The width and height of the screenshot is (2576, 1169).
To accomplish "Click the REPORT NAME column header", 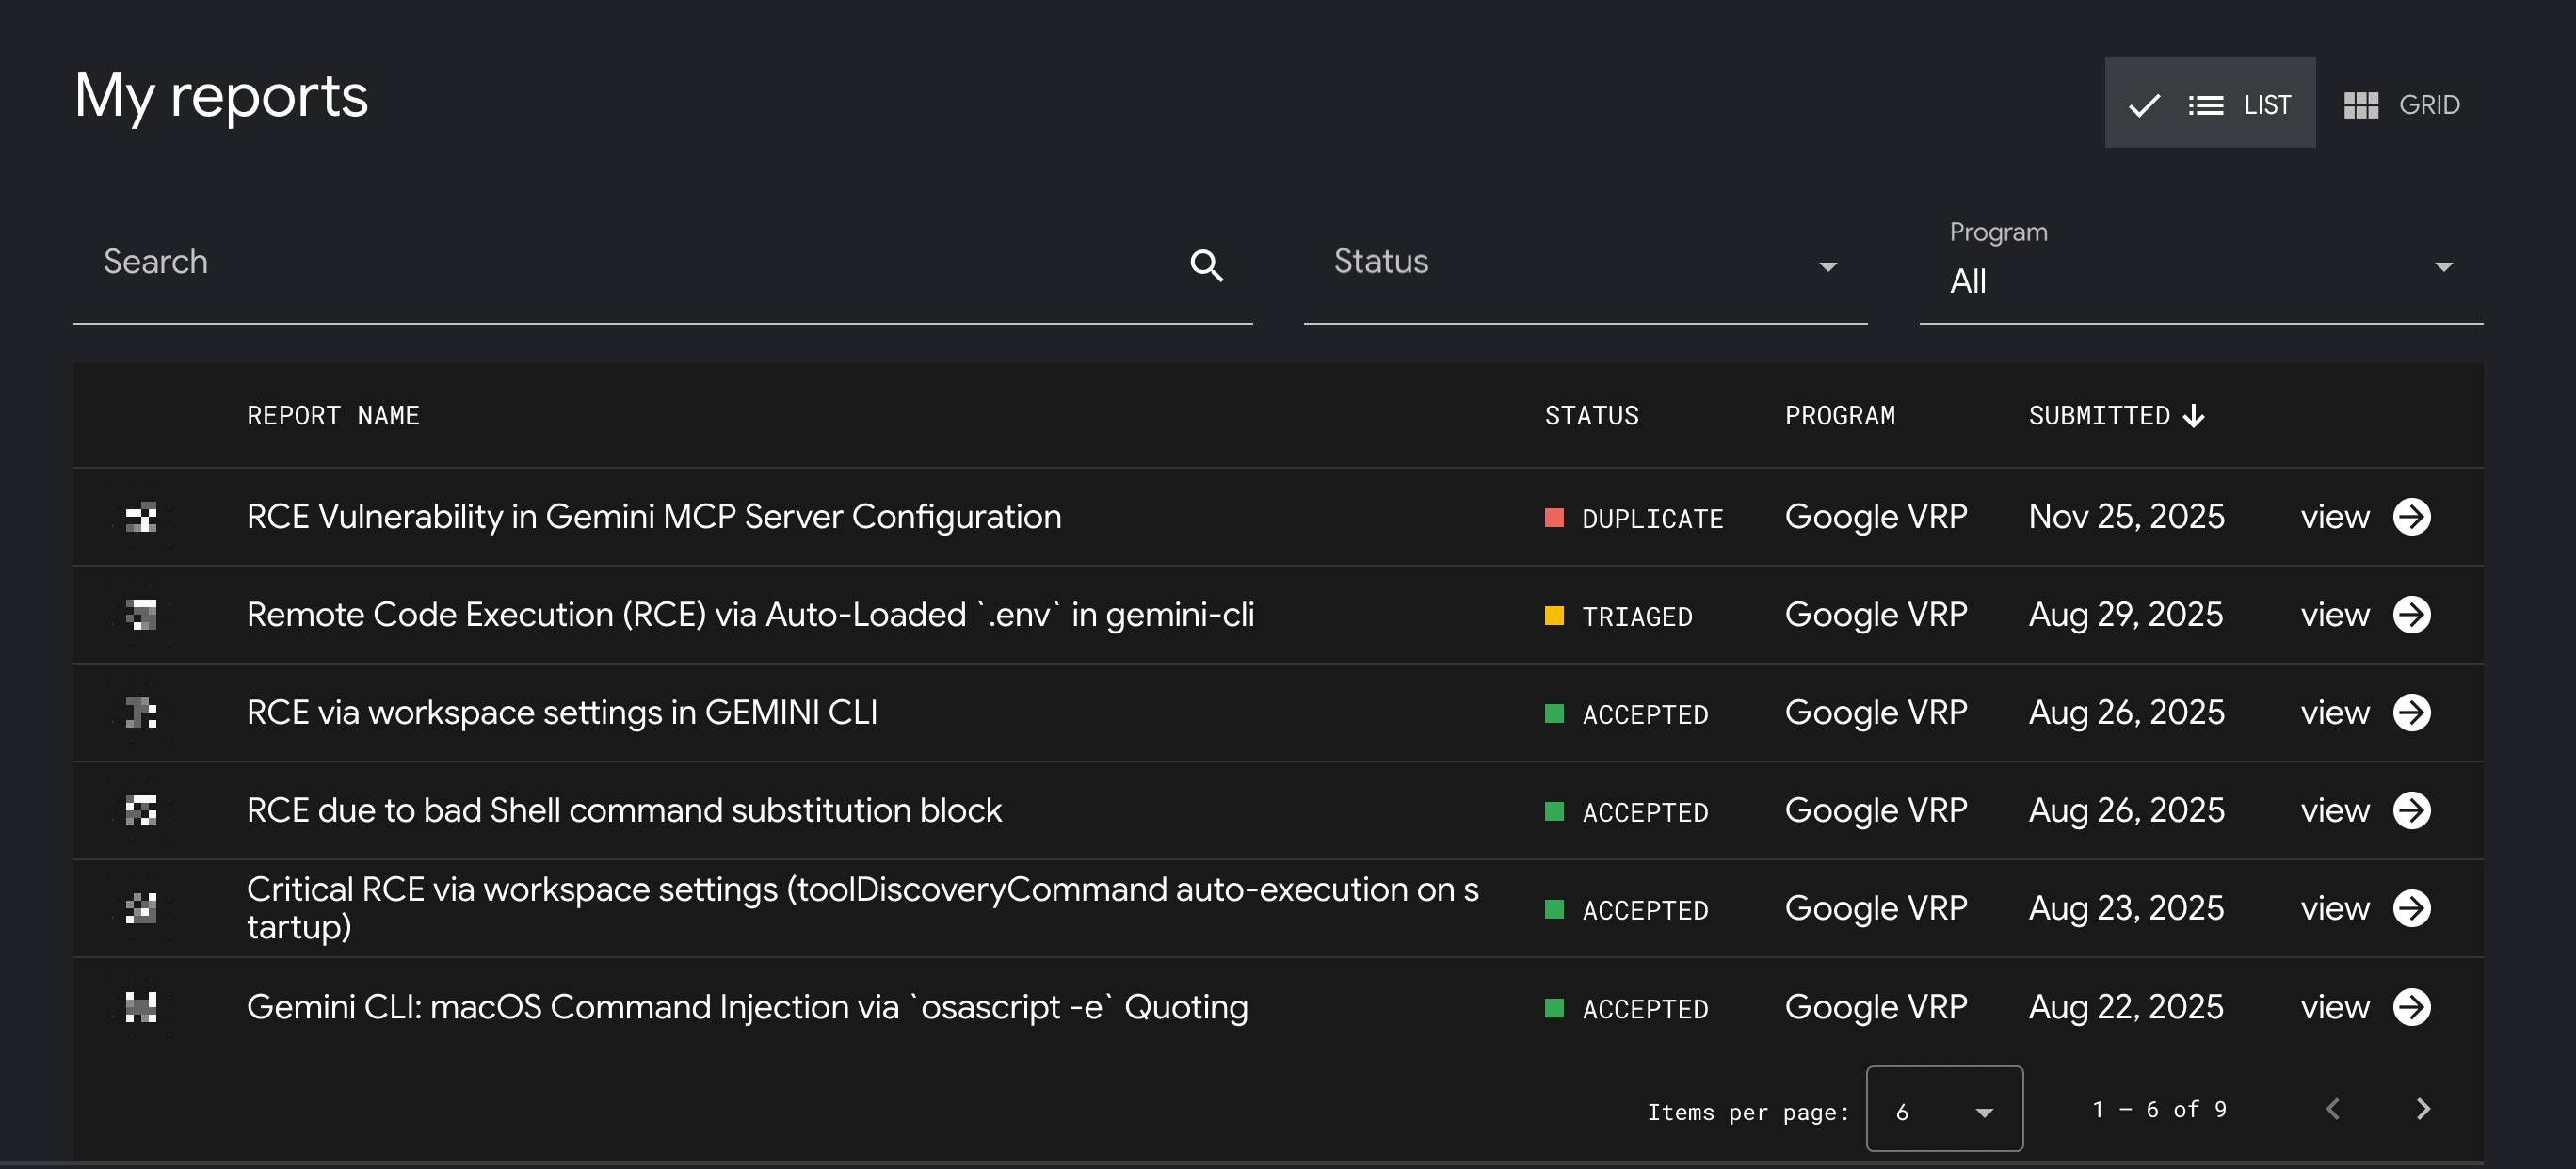I will 333,415.
